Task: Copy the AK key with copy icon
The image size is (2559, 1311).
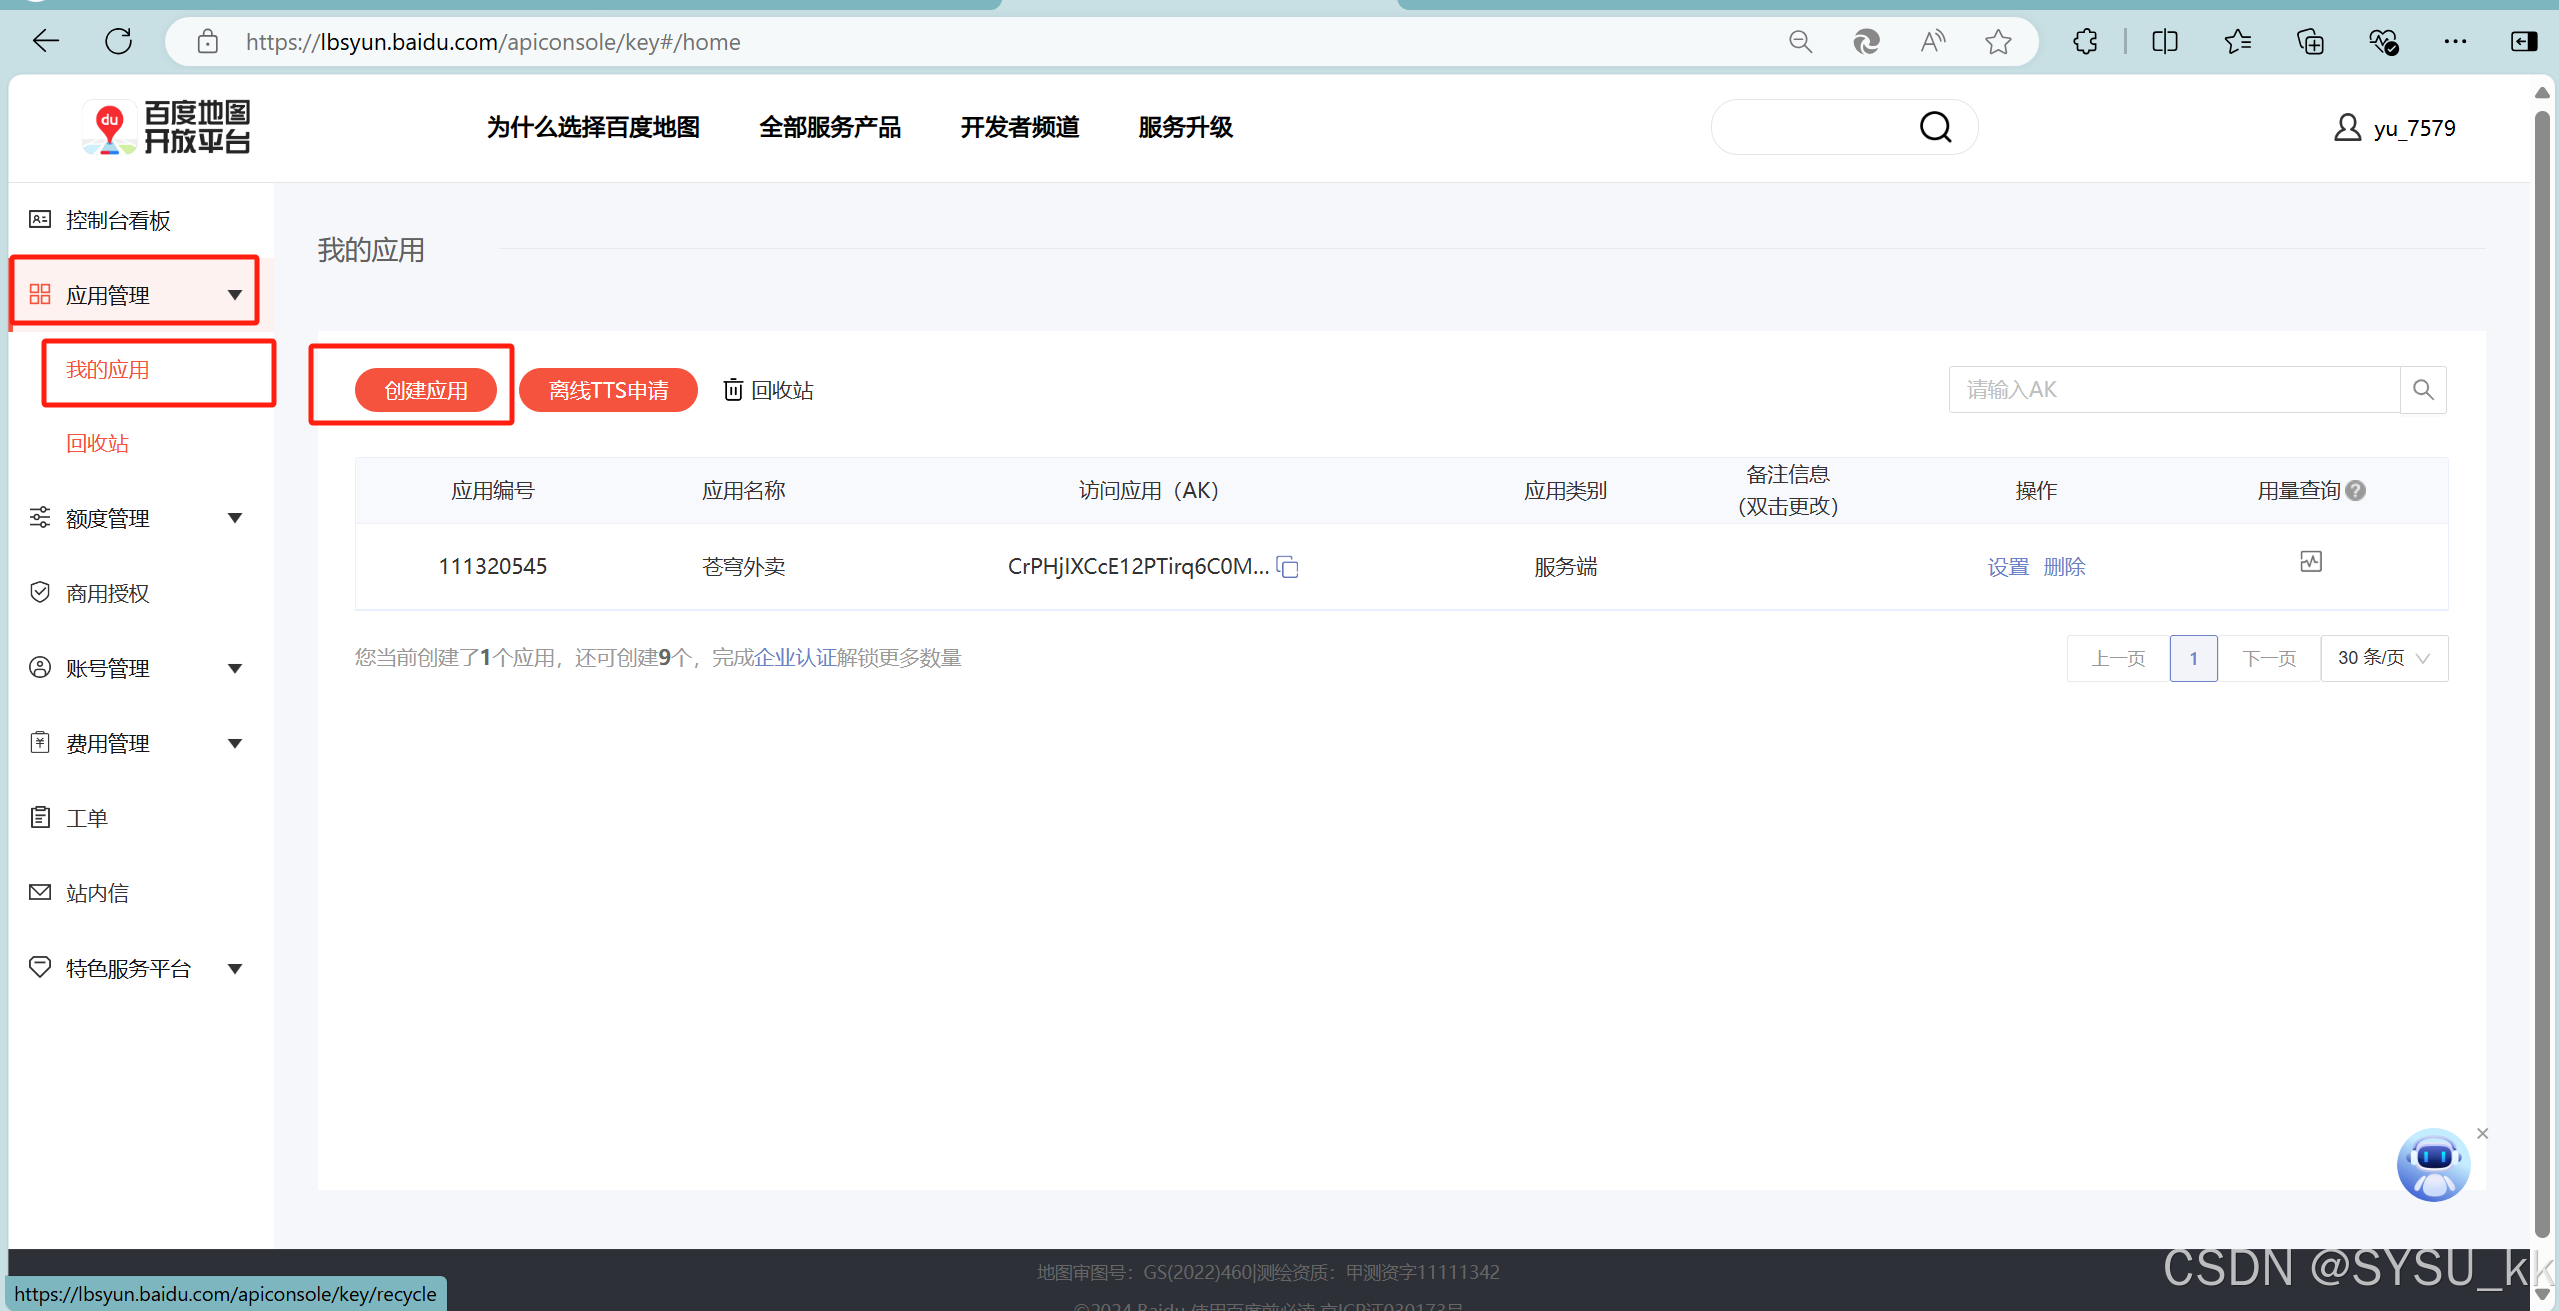Action: click(1288, 567)
